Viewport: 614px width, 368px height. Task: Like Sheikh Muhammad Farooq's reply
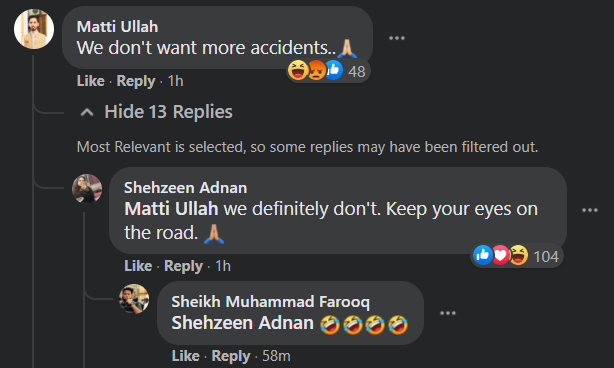(185, 356)
